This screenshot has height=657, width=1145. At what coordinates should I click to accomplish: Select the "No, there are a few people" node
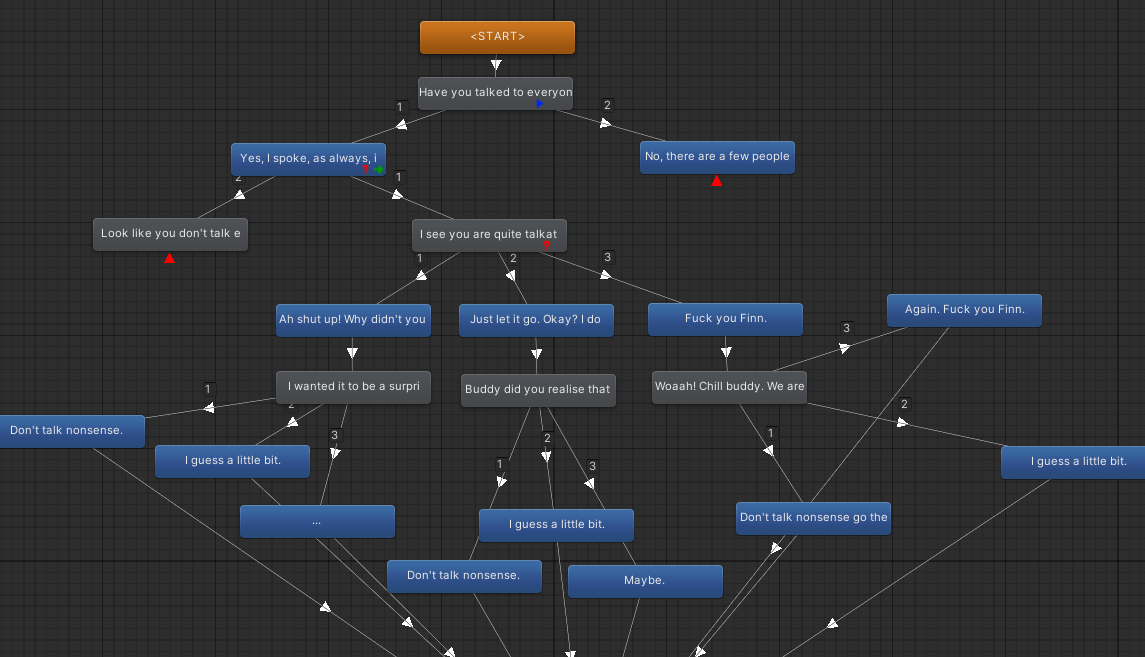click(717, 156)
